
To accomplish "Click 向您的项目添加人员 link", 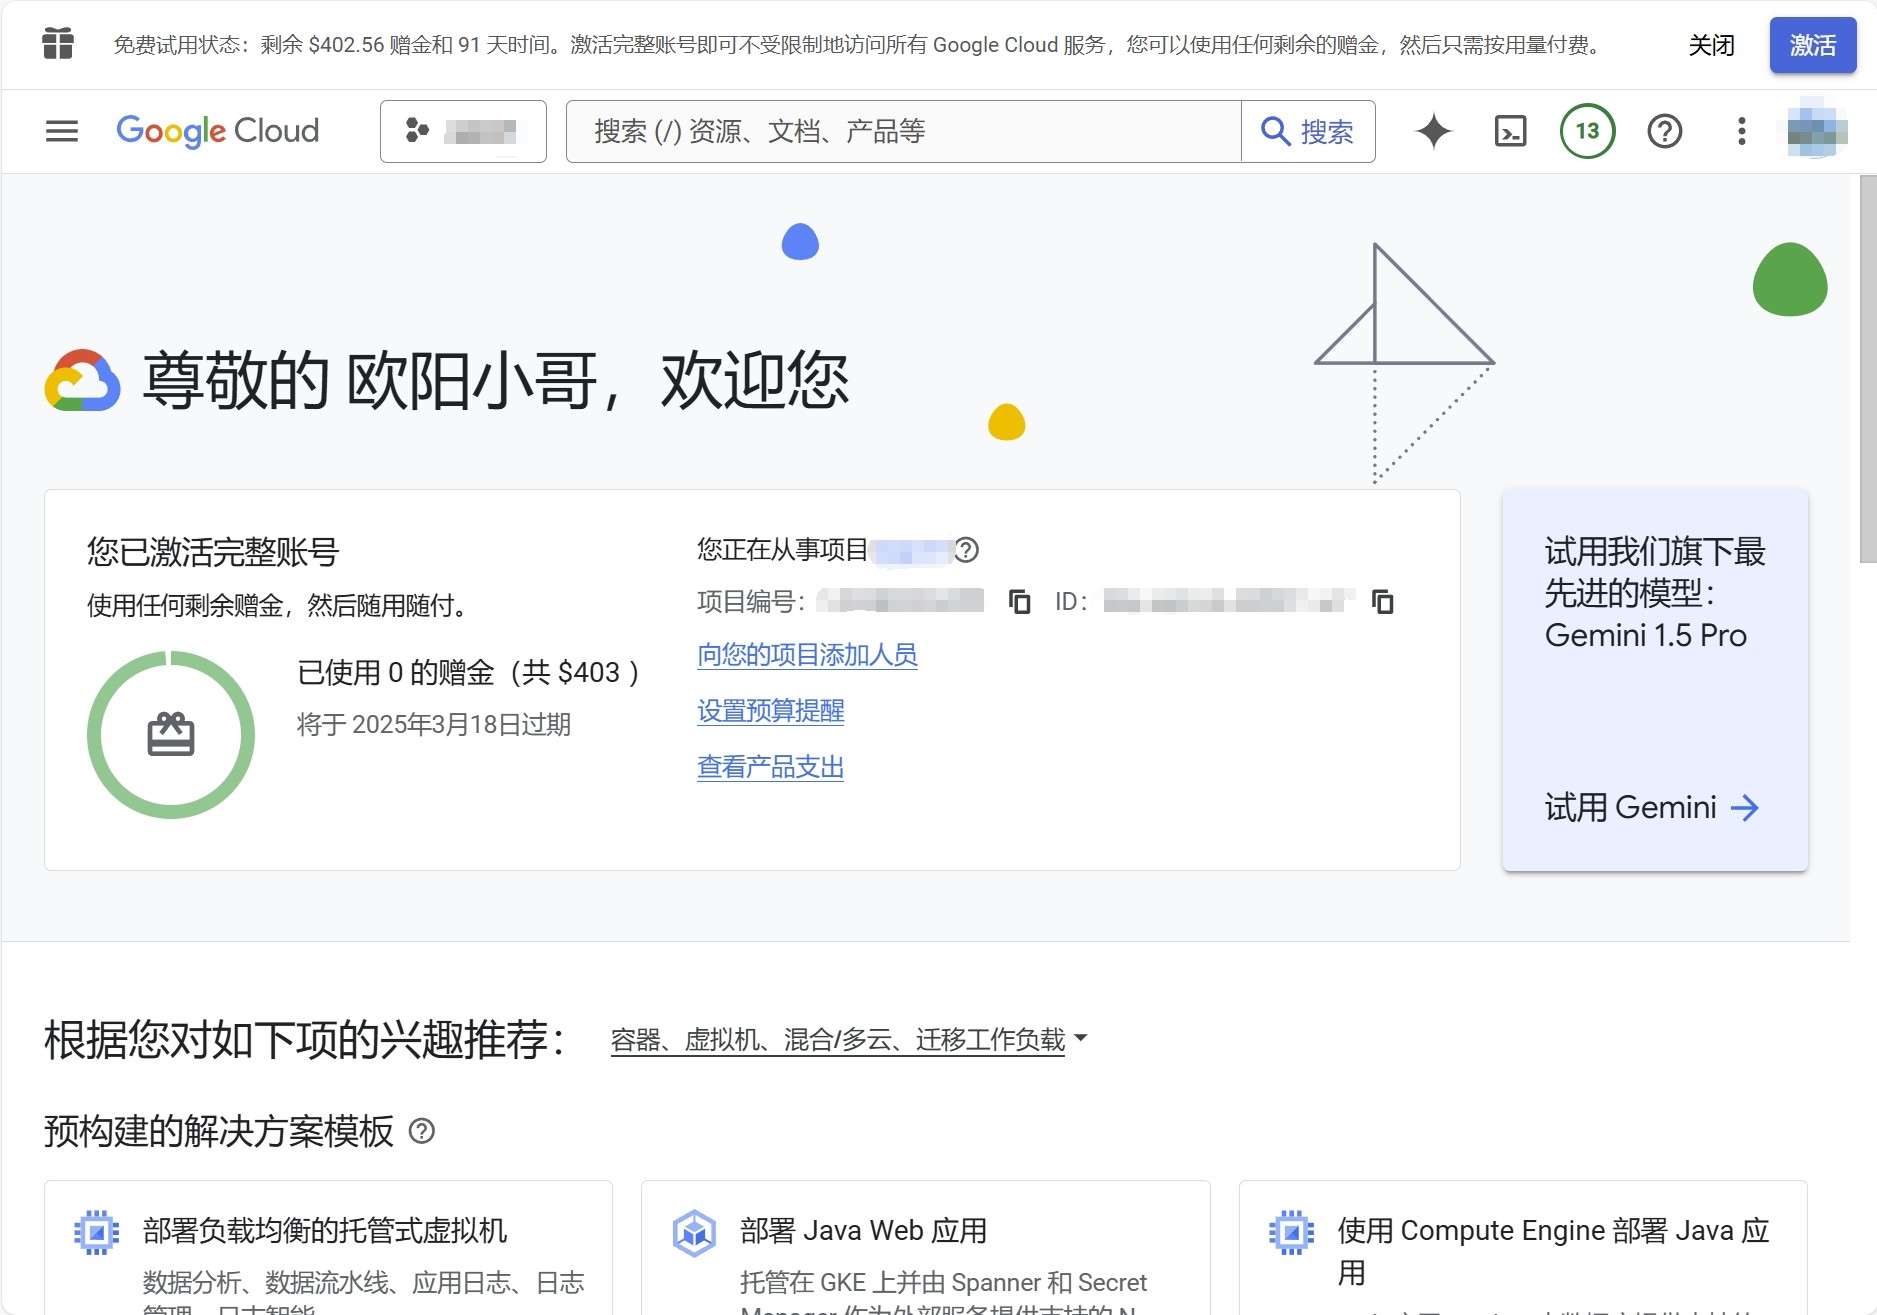I will [x=806, y=655].
